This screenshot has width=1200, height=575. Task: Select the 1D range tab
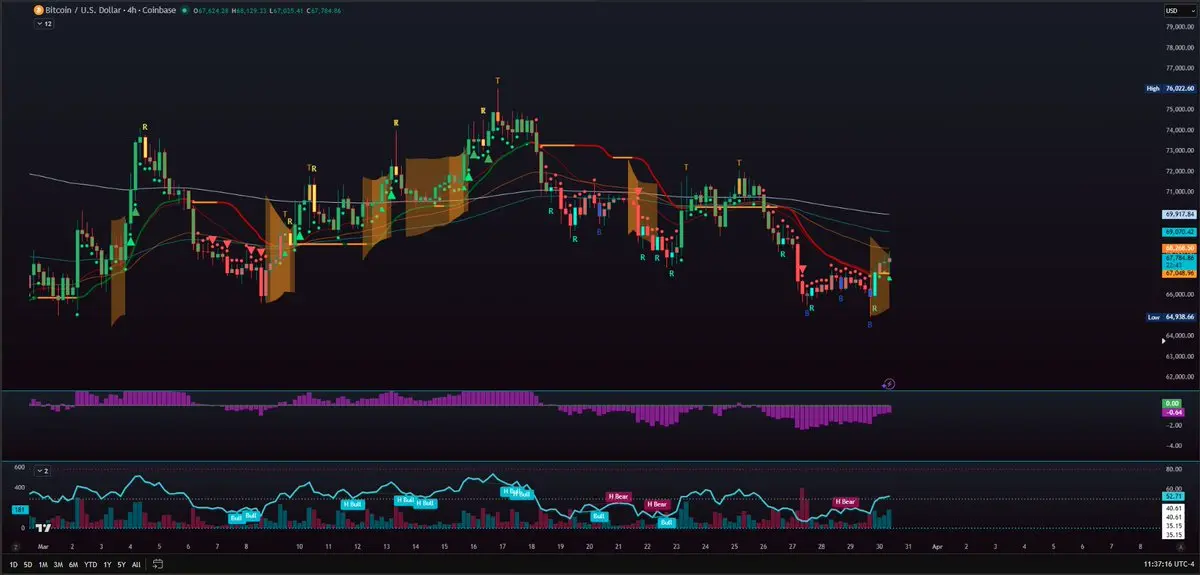(x=15, y=565)
